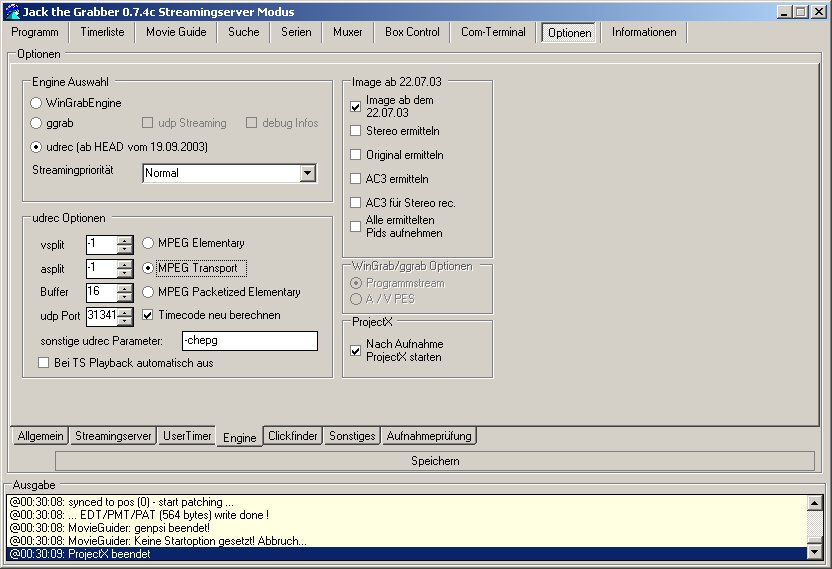832x569 pixels.
Task: Switch to the Clickfinder sub-tab
Action: pyautogui.click(x=293, y=436)
